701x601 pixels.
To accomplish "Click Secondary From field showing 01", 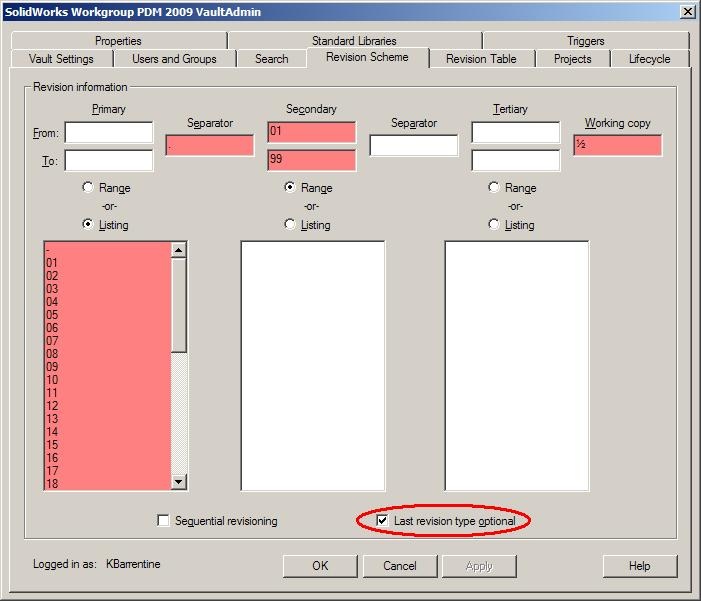I will pos(312,132).
